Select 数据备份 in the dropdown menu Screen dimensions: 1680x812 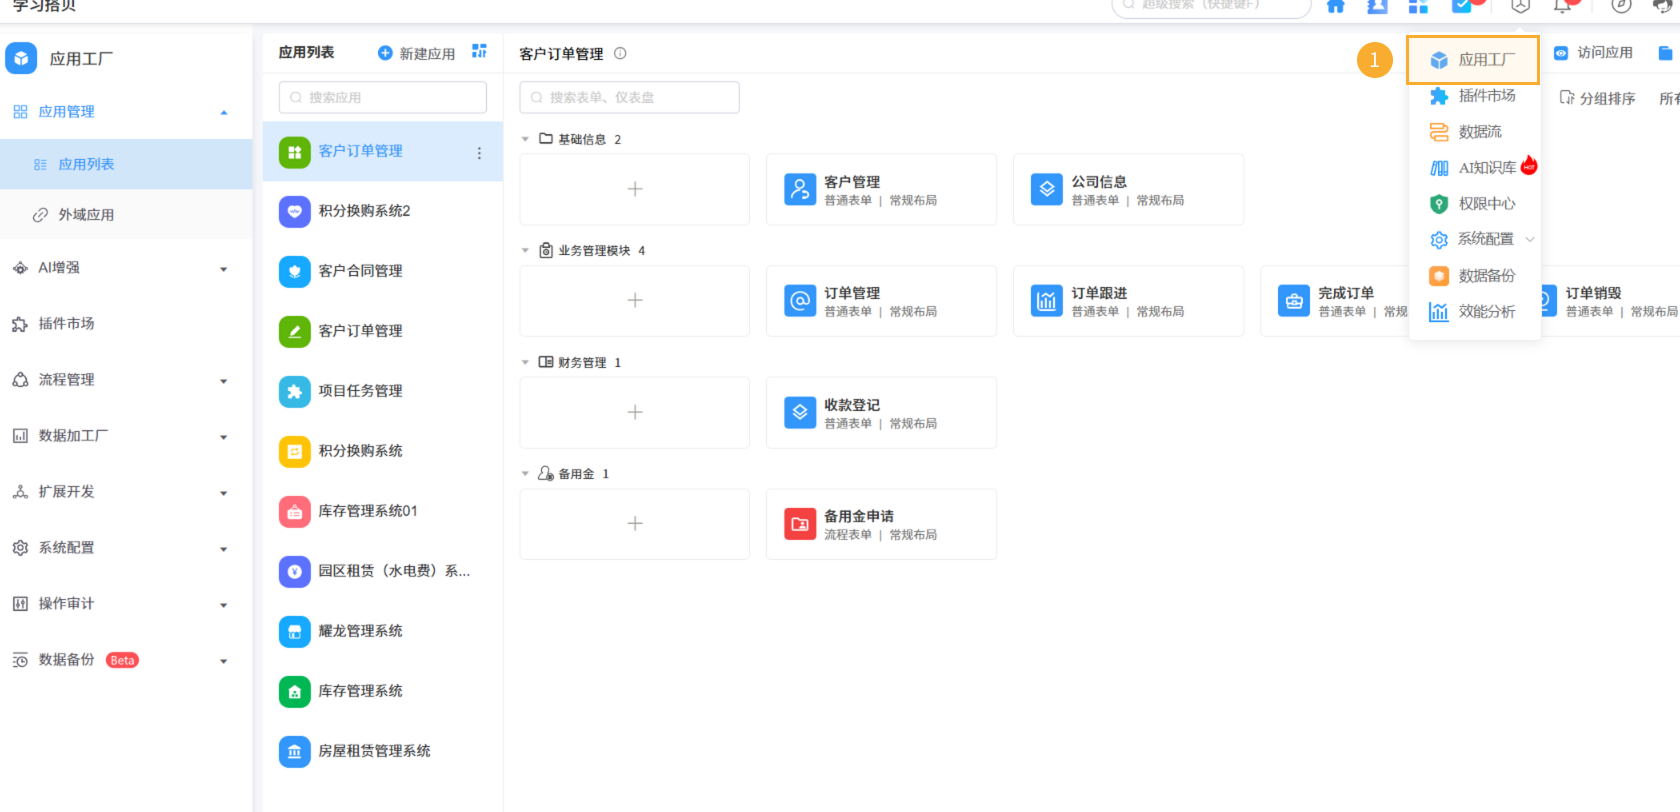point(1473,276)
